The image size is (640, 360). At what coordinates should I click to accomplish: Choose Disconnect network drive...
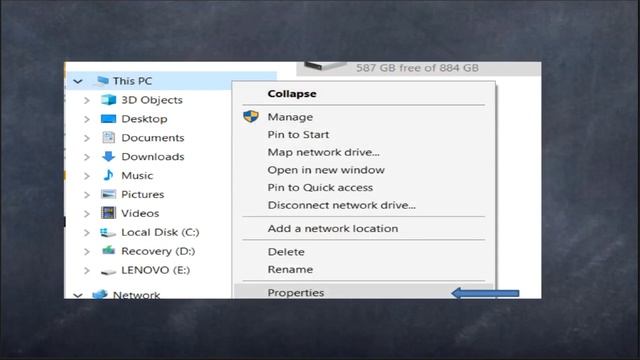pyautogui.click(x=341, y=205)
